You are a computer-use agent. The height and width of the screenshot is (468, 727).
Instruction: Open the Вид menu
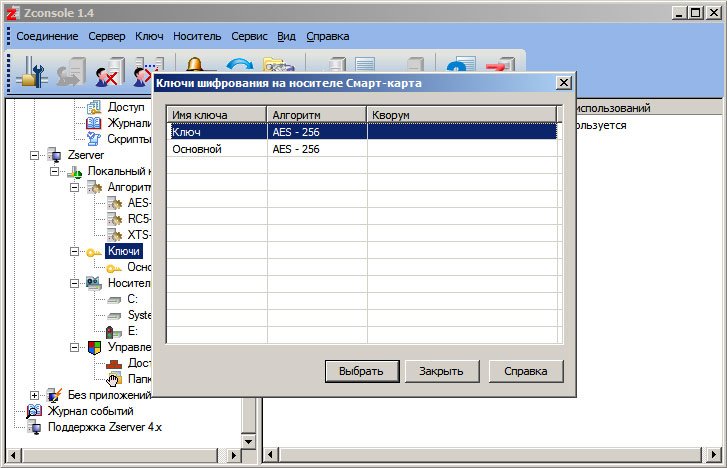[x=287, y=36]
